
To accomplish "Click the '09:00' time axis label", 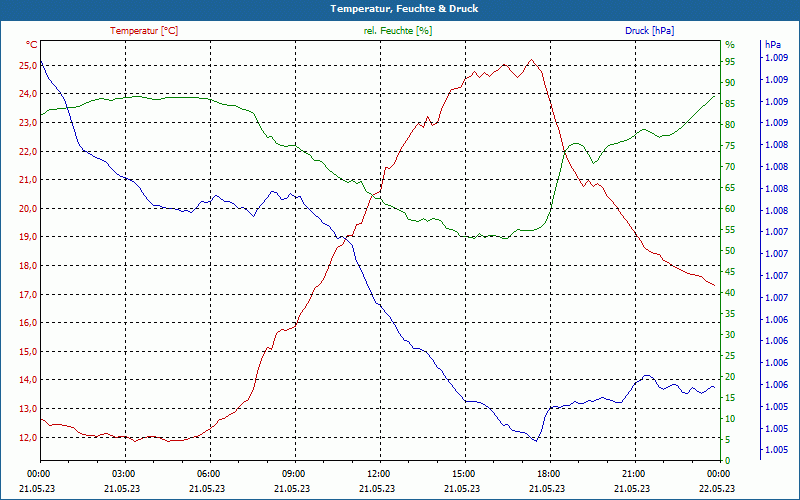I will click(x=293, y=473).
